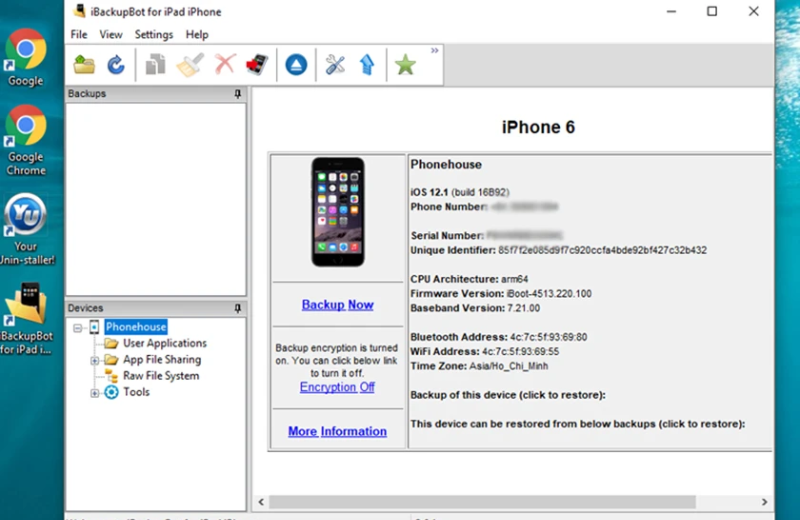Open the Your Unin-staller desktop shortcut
This screenshot has height=520, width=800.
tap(26, 230)
